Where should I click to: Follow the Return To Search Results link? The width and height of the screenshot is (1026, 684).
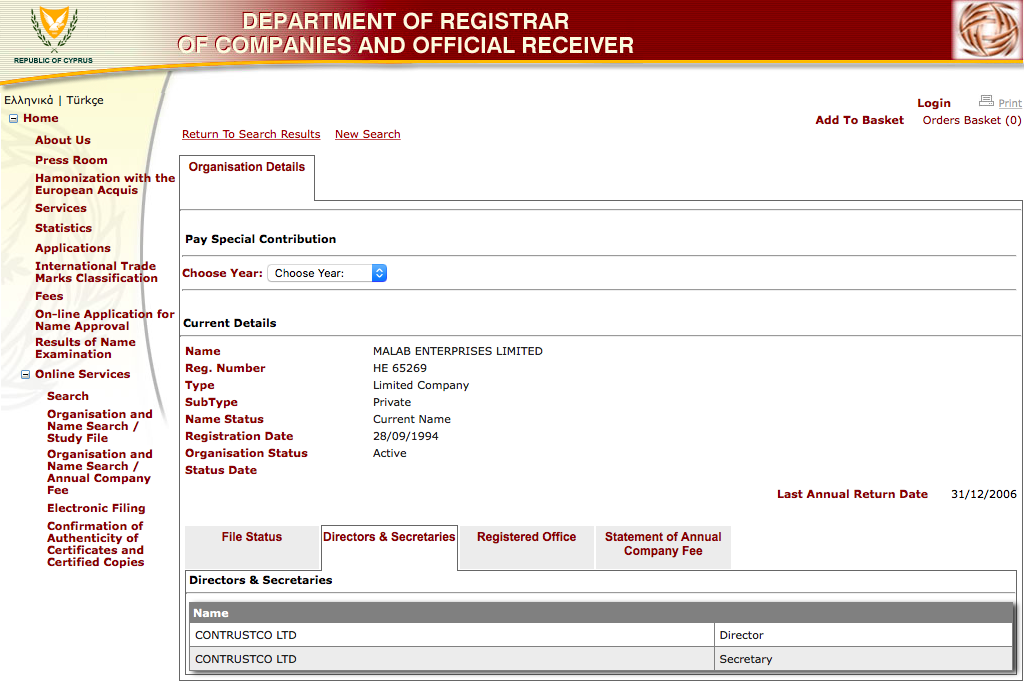point(251,134)
